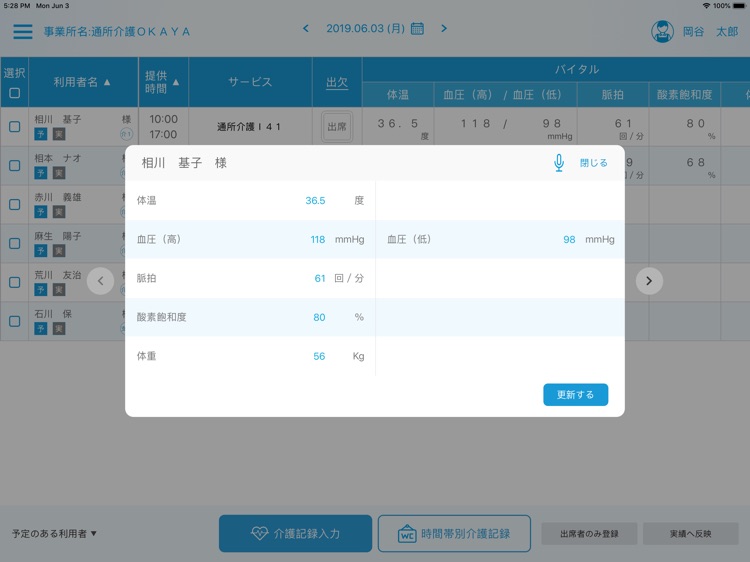The height and width of the screenshot is (562, 750).
Task: Open the calendar date picker icon
Action: [417, 29]
